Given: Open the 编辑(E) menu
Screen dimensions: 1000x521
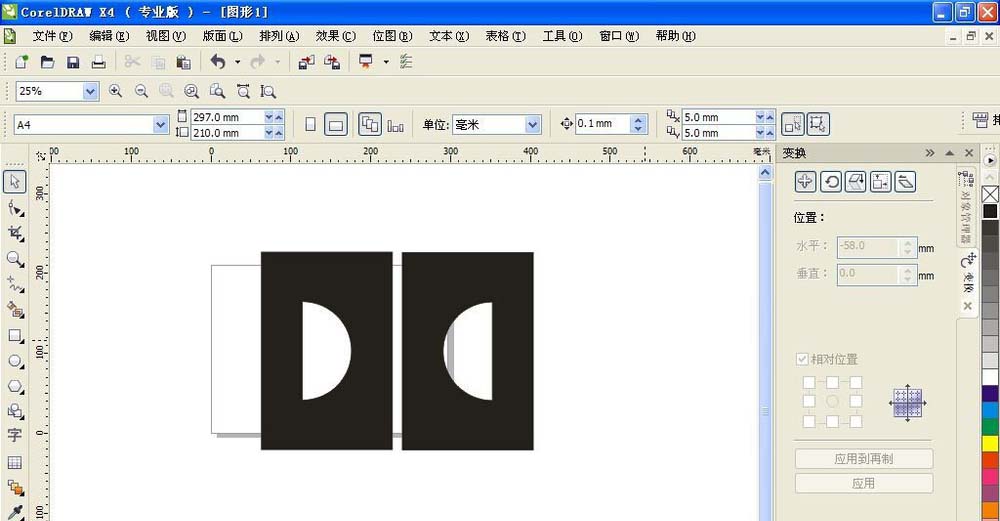Looking at the screenshot, I should click(x=110, y=36).
